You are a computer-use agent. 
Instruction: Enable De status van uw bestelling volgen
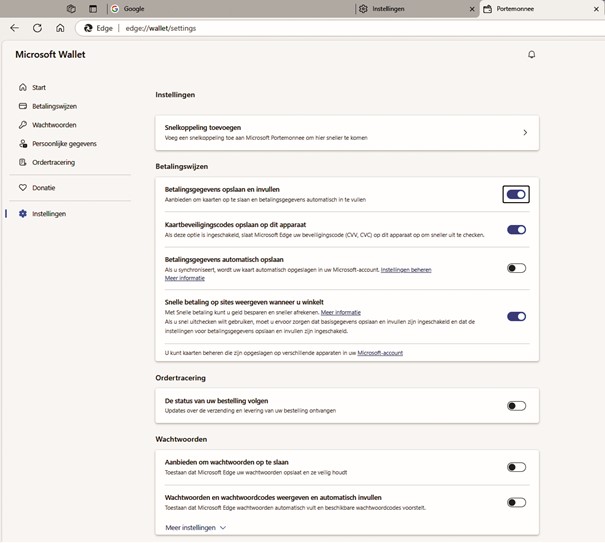coord(516,406)
